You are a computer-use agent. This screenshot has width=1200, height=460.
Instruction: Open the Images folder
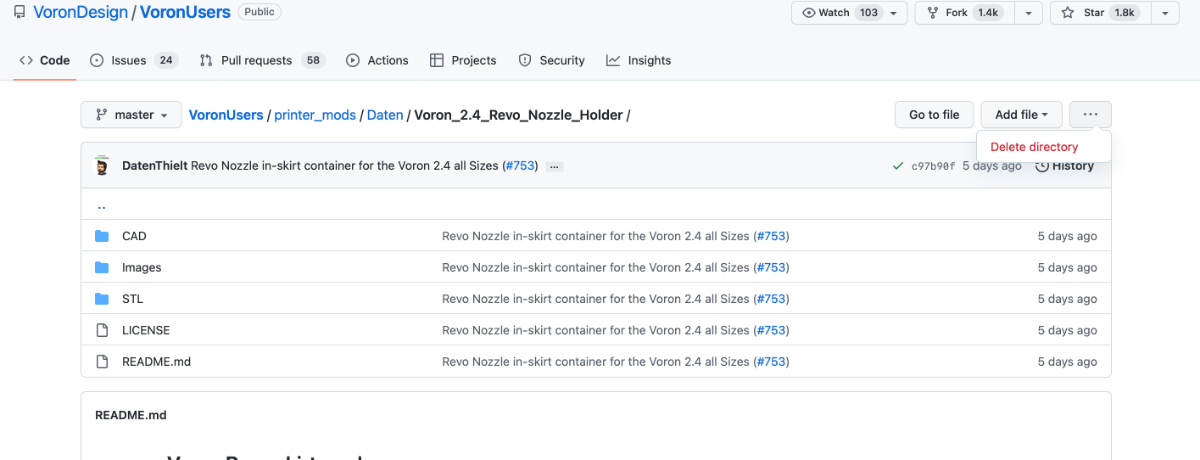tap(141, 267)
